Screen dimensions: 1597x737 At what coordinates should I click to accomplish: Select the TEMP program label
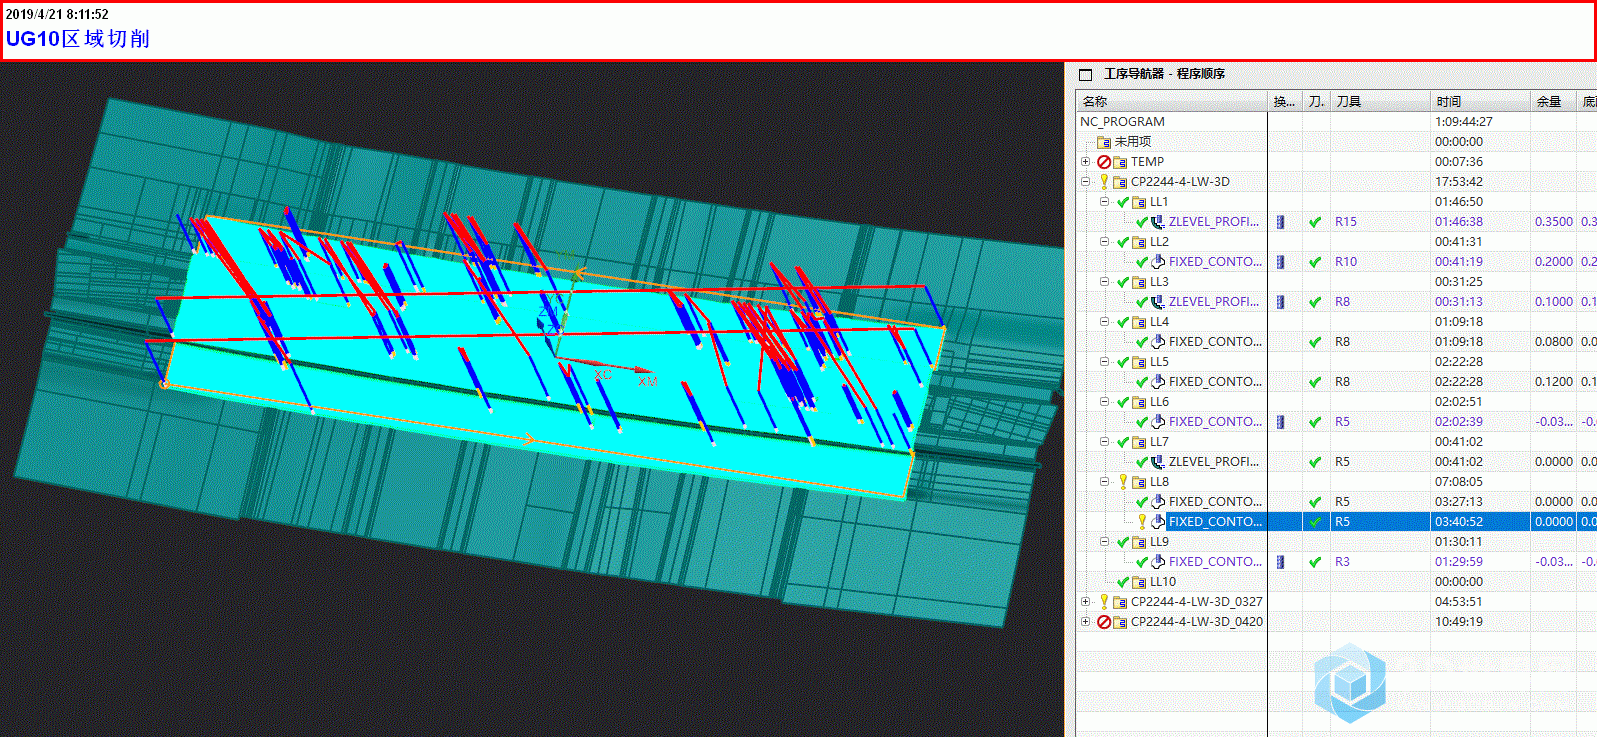tap(1147, 162)
